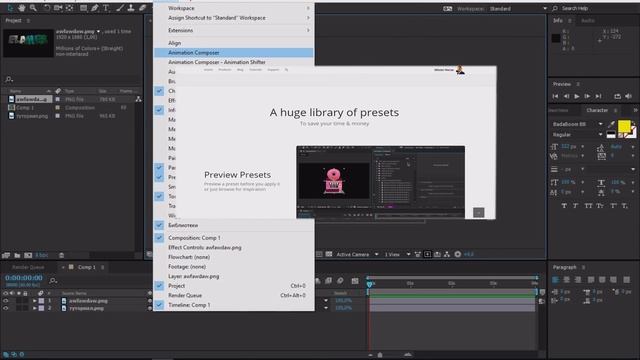
Task: Open the Extensions submenu
Action: click(234, 31)
